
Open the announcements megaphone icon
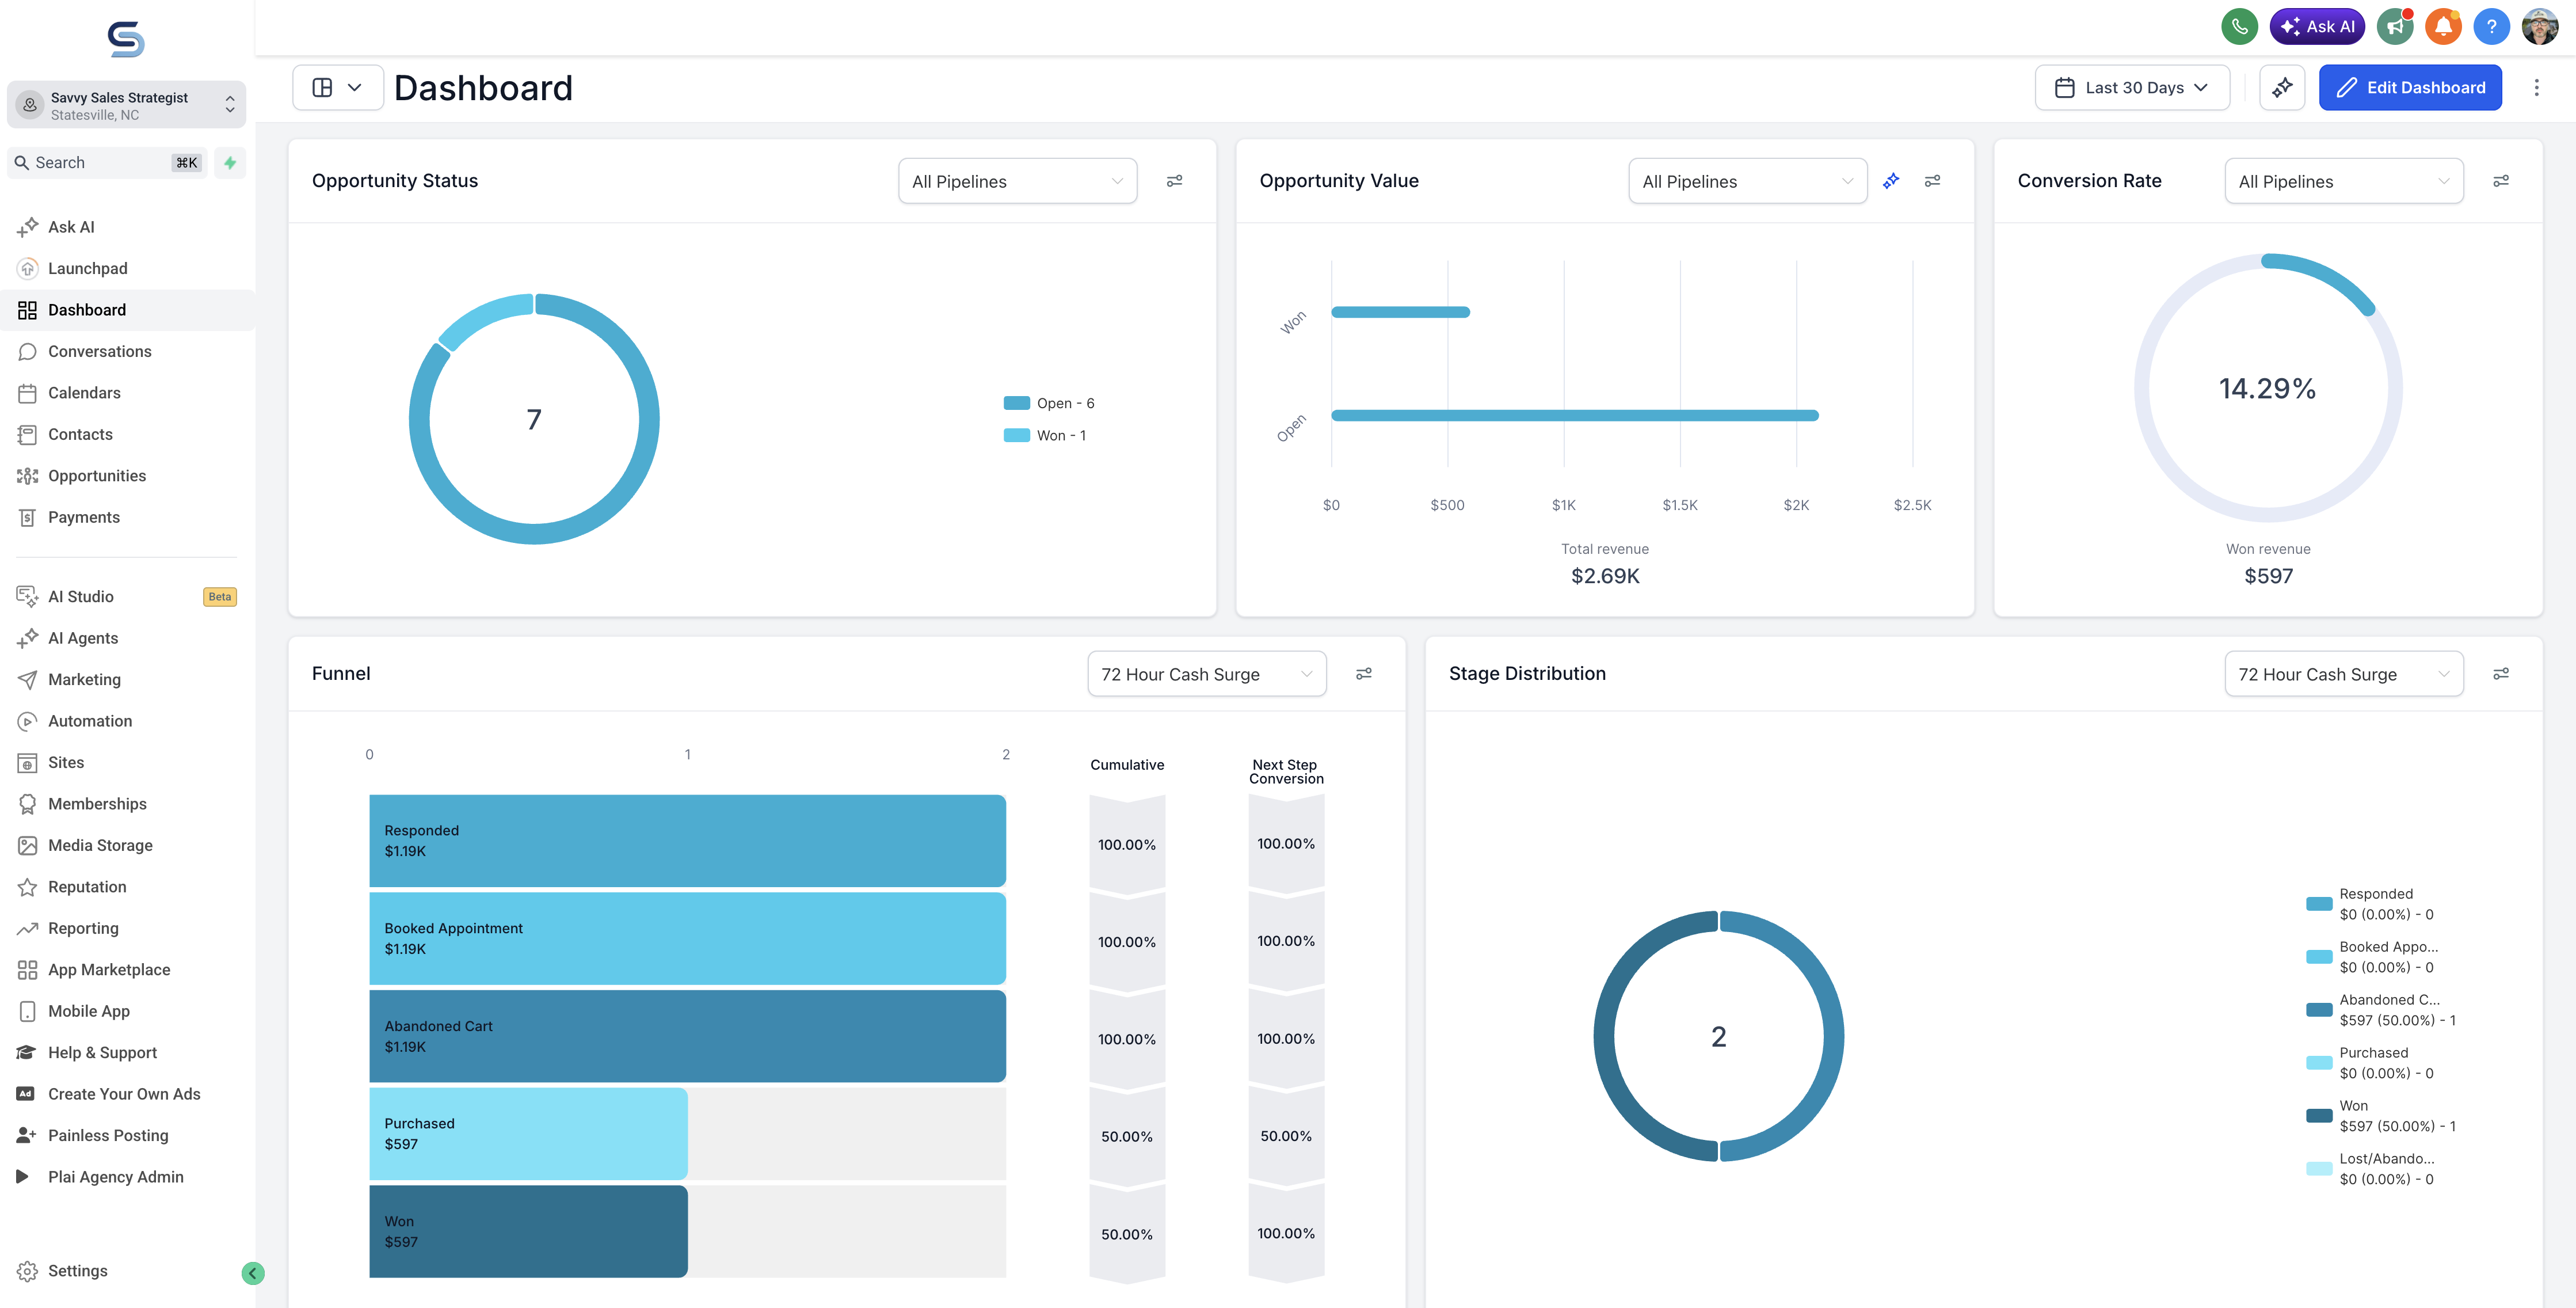(x=2394, y=27)
